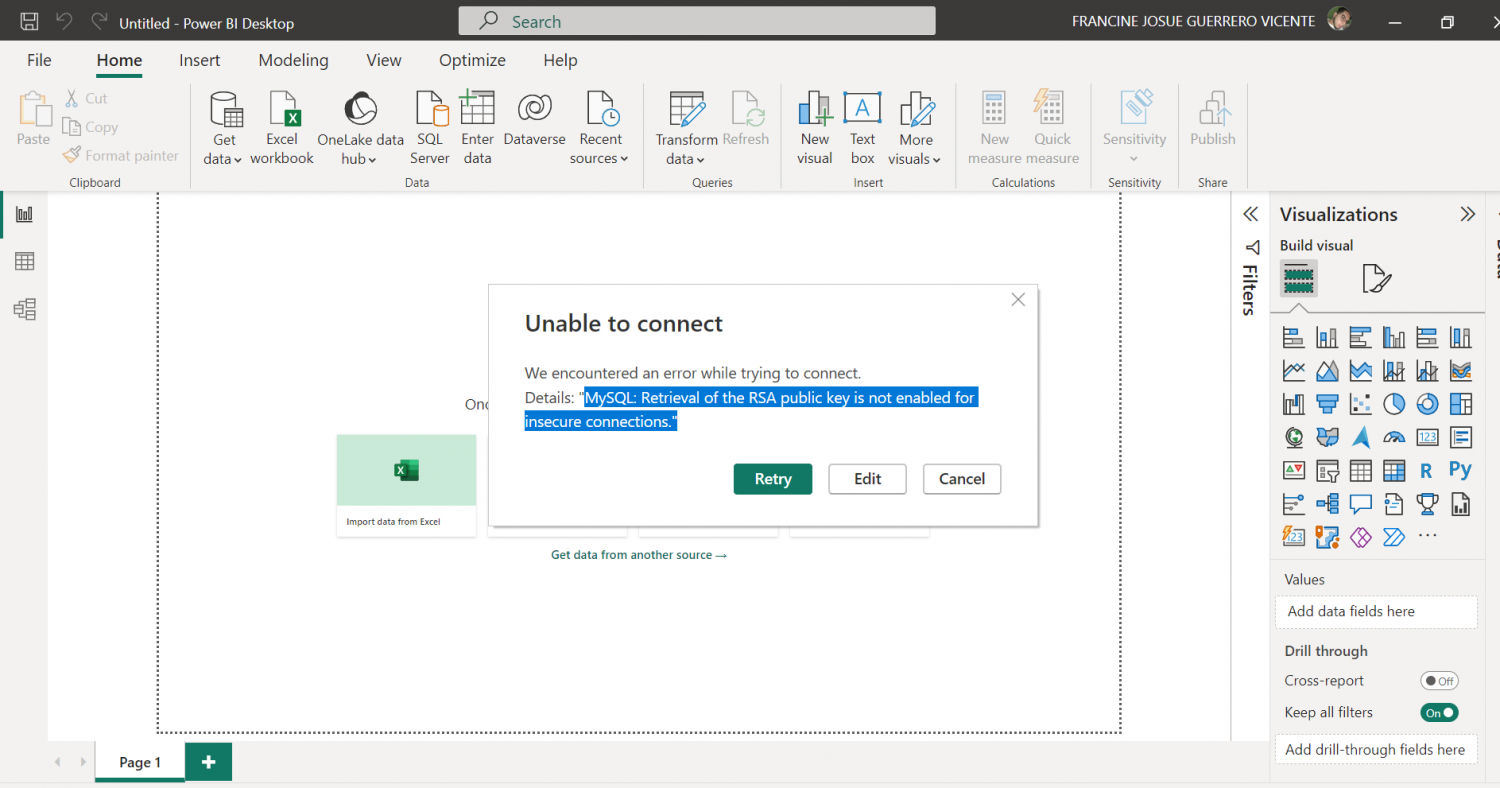Select the Matrix visual
The image size is (1500, 788).
click(1394, 470)
